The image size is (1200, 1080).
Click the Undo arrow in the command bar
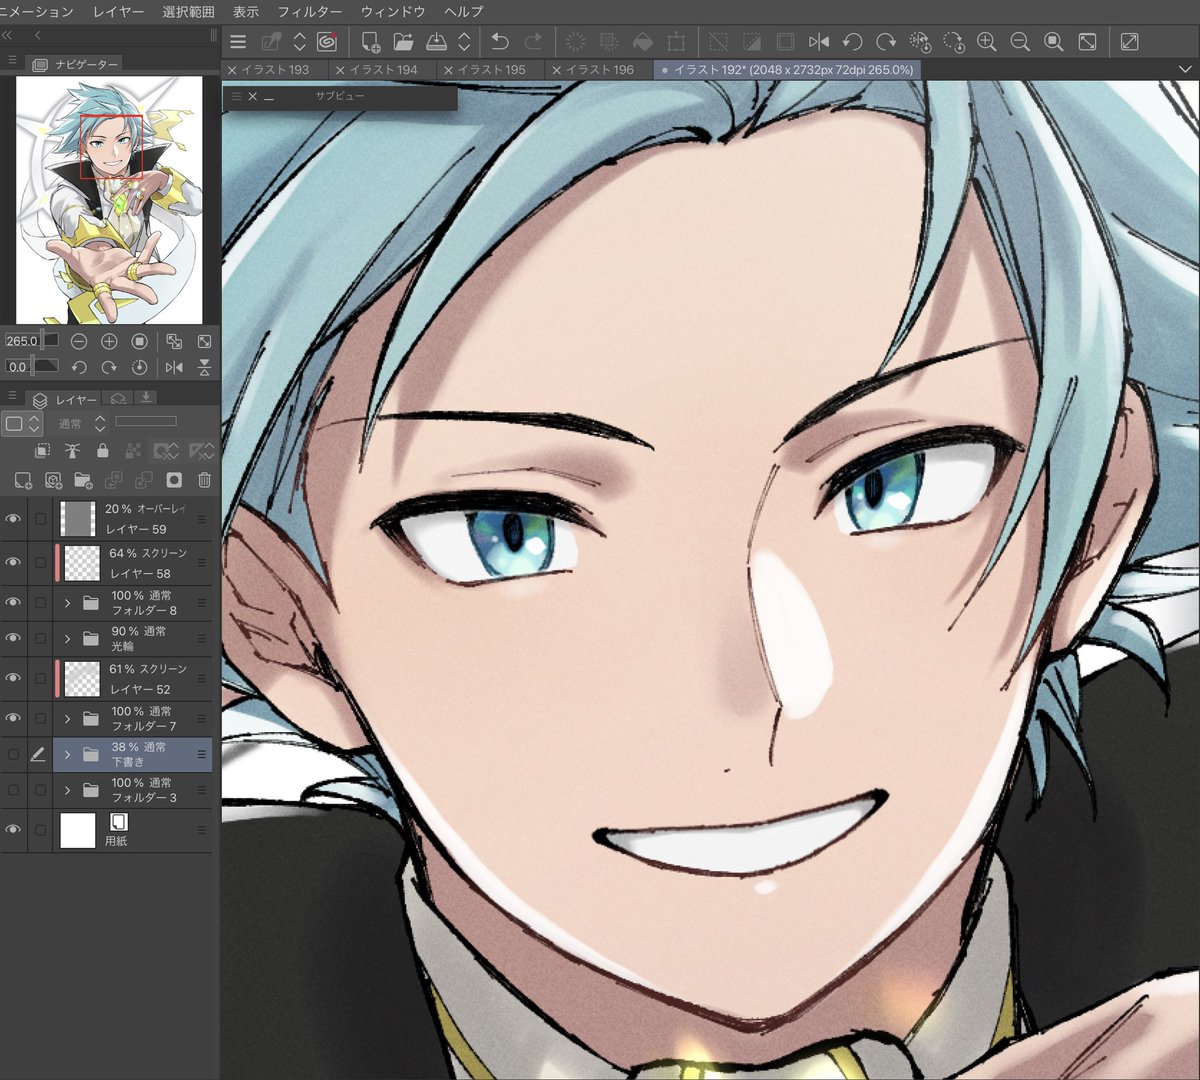500,42
